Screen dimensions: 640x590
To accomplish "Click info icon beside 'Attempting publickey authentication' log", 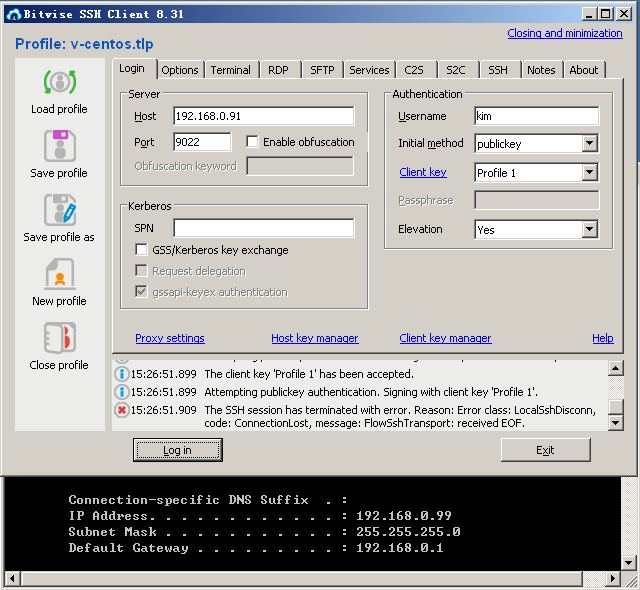I will [121, 392].
